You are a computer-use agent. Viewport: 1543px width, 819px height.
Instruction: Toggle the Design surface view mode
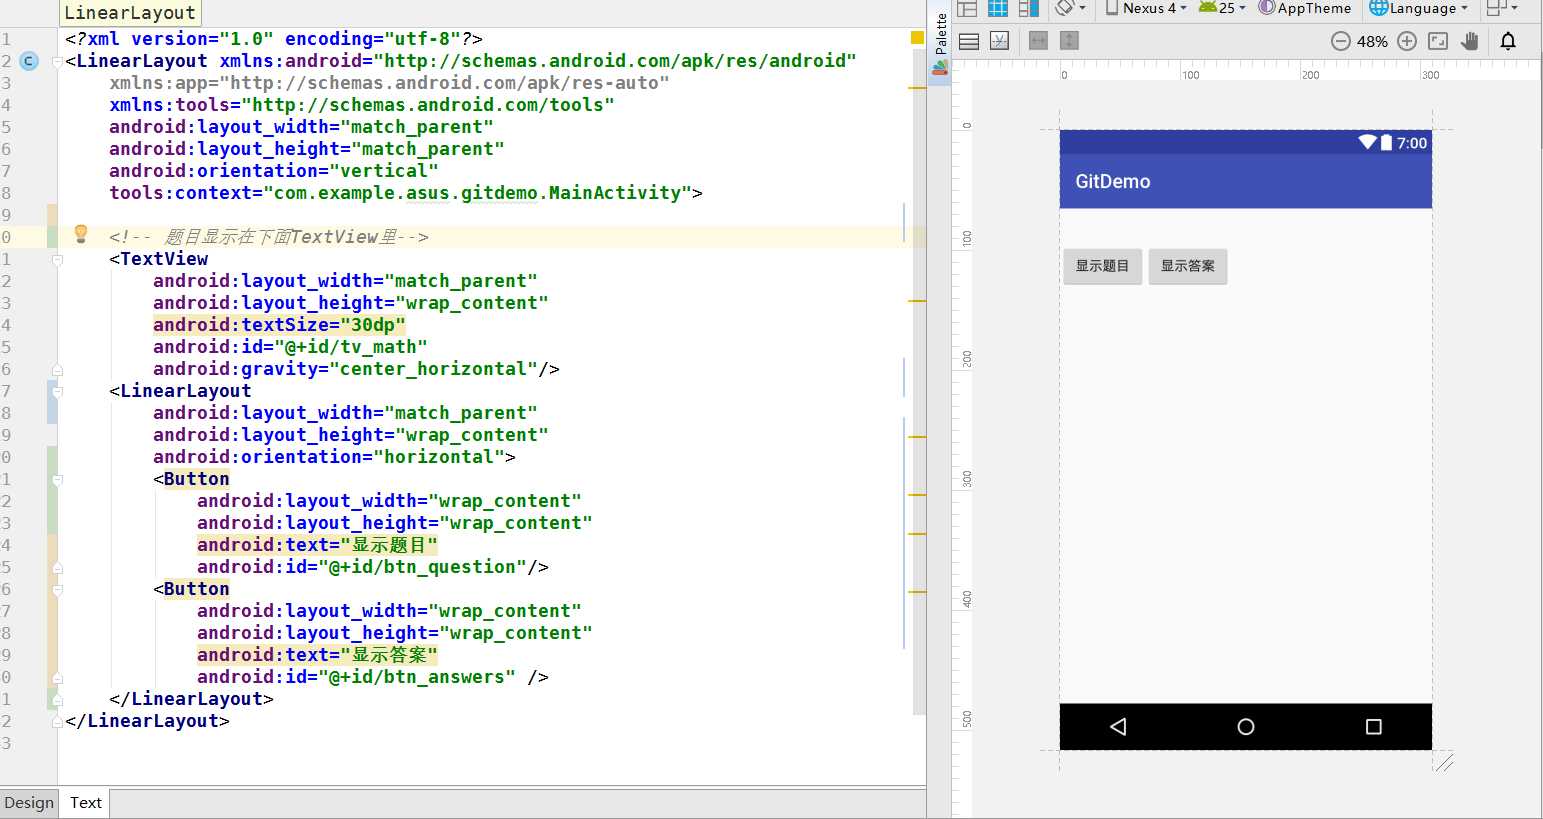pyautogui.click(x=967, y=9)
